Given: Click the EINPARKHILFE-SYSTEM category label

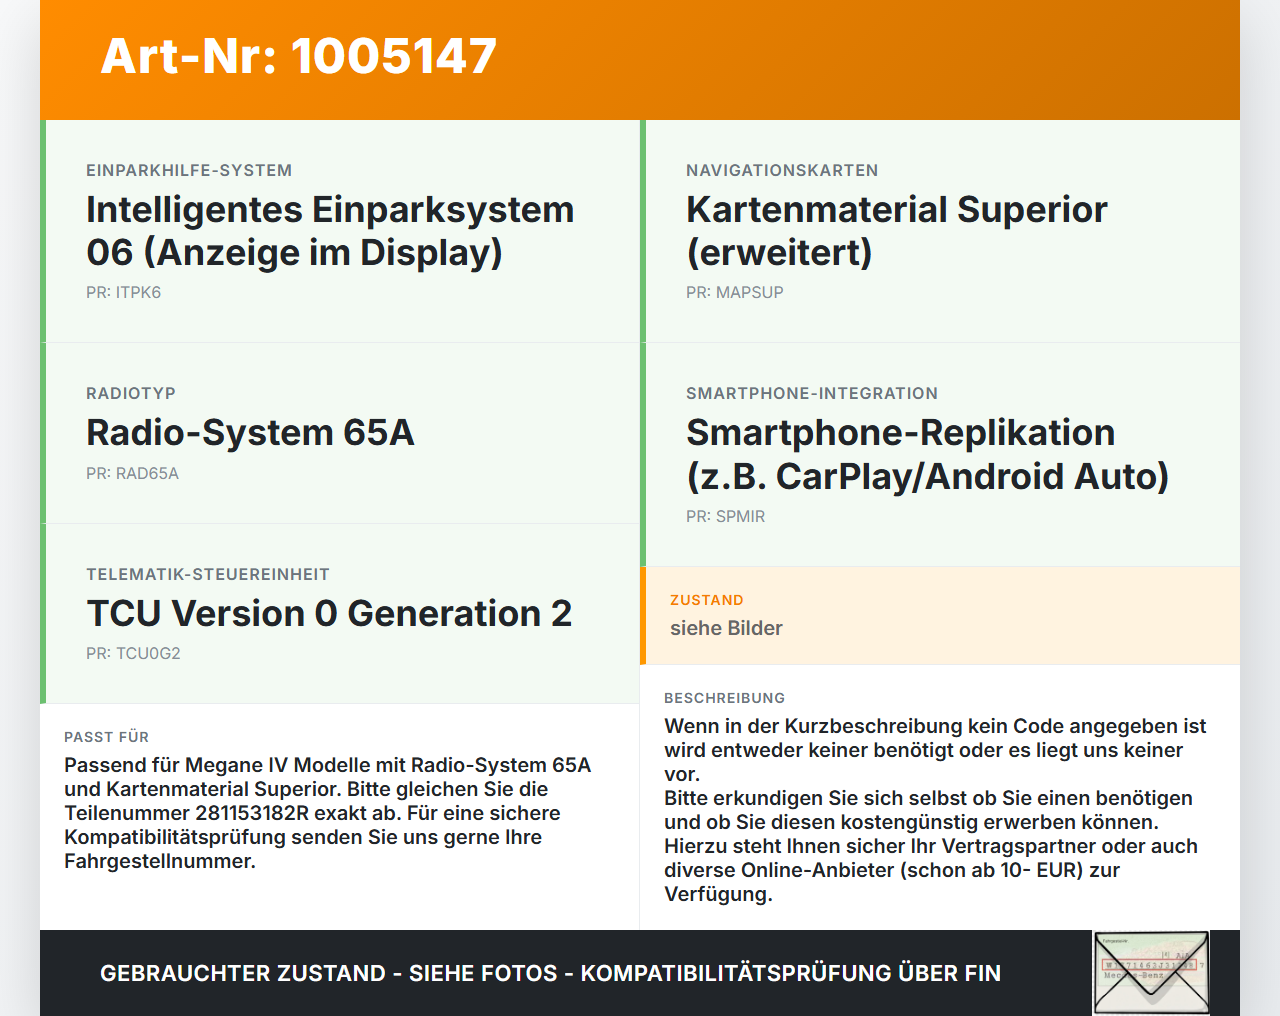Looking at the screenshot, I should click(x=189, y=171).
